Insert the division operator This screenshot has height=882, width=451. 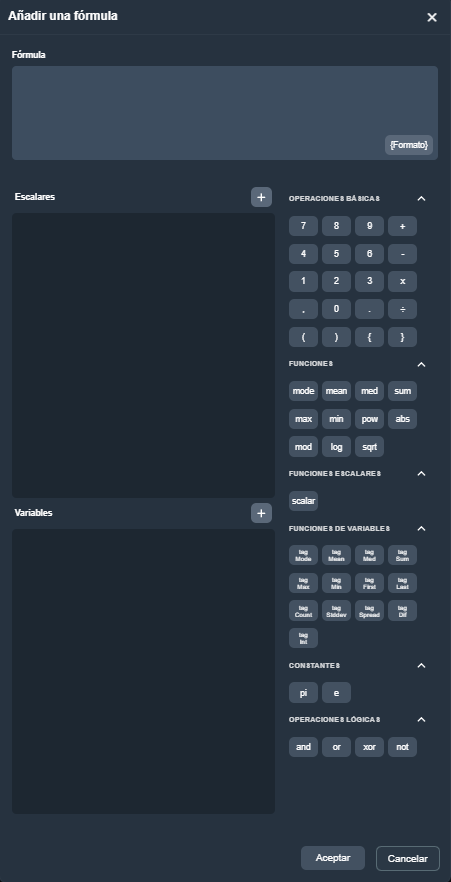(x=403, y=309)
